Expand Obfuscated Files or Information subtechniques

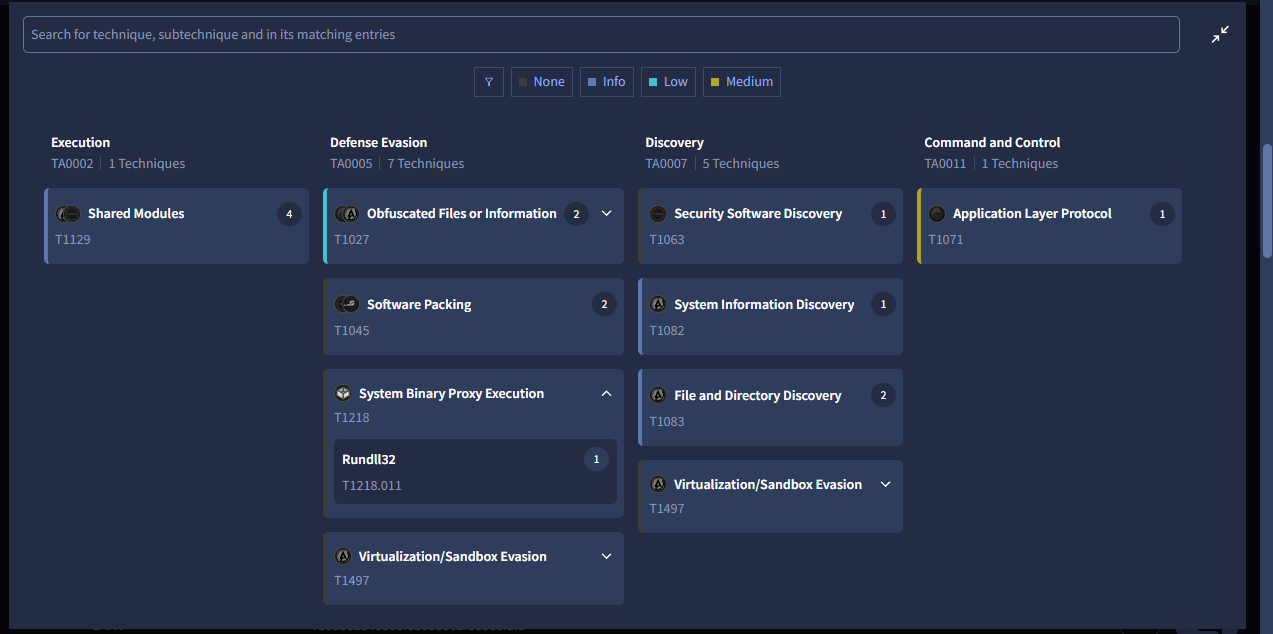coord(606,214)
